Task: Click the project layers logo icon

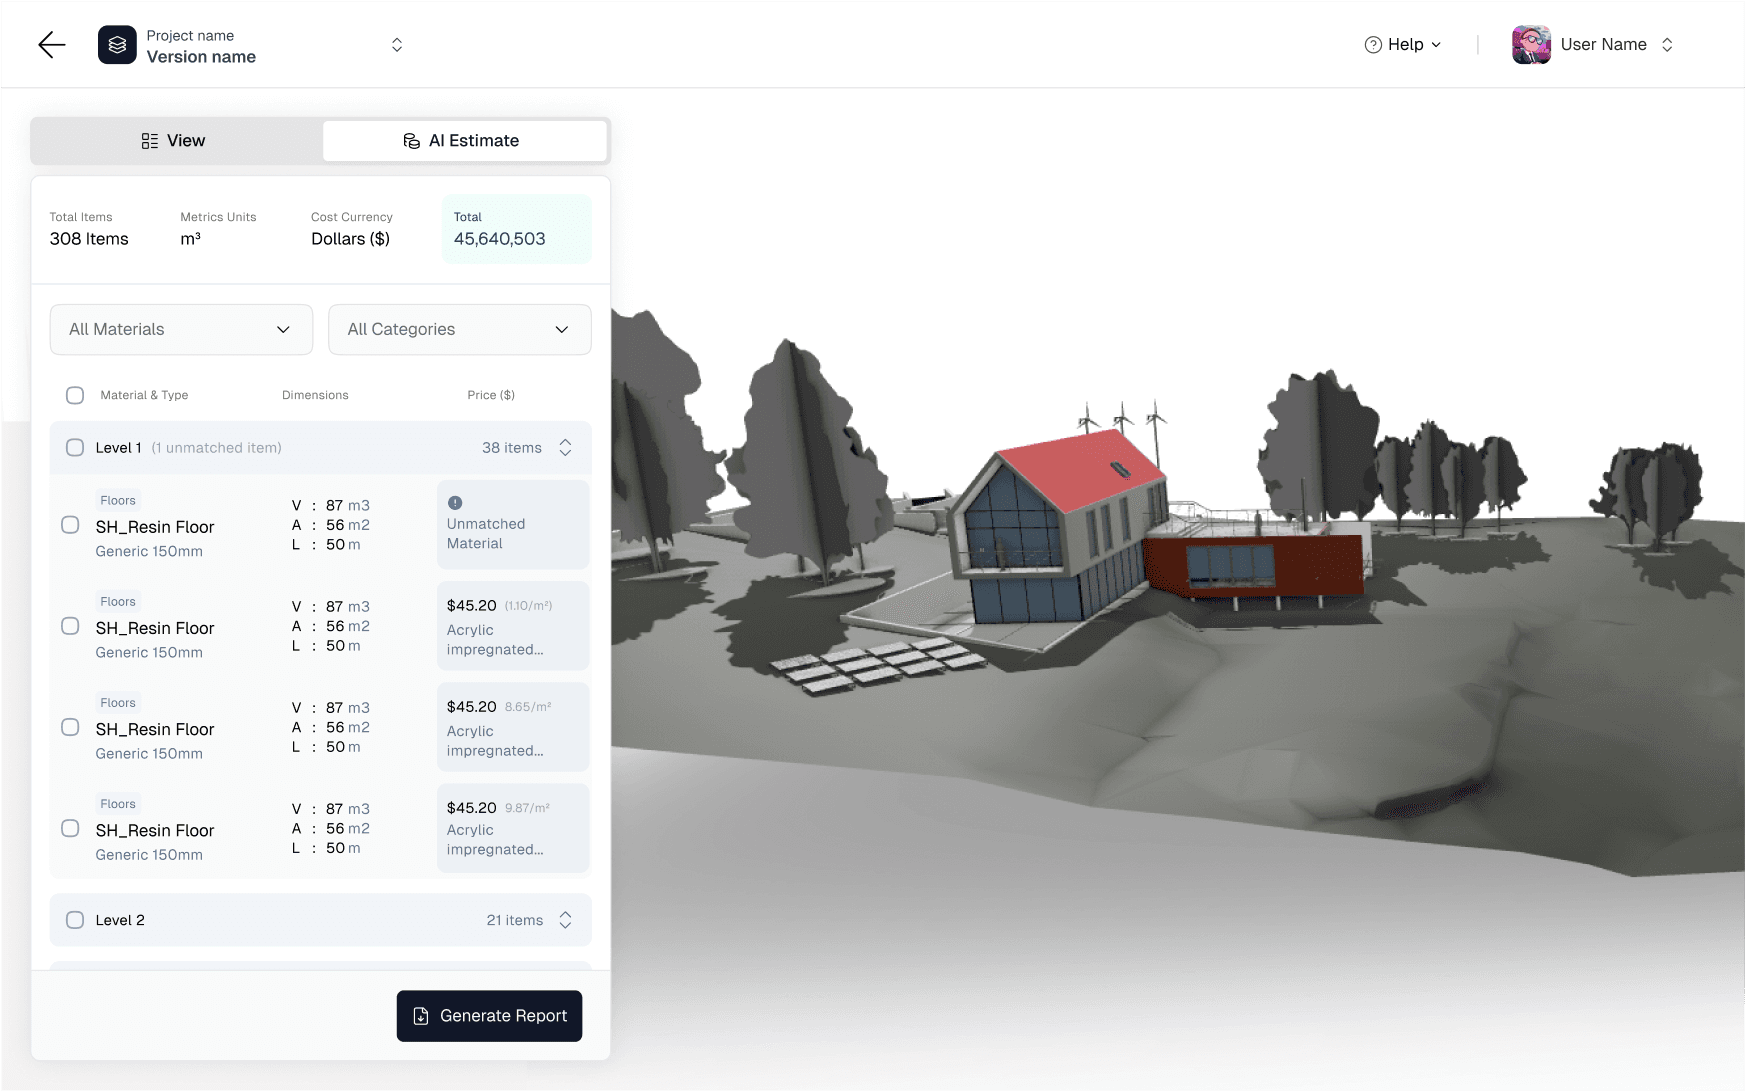Action: pos(117,44)
